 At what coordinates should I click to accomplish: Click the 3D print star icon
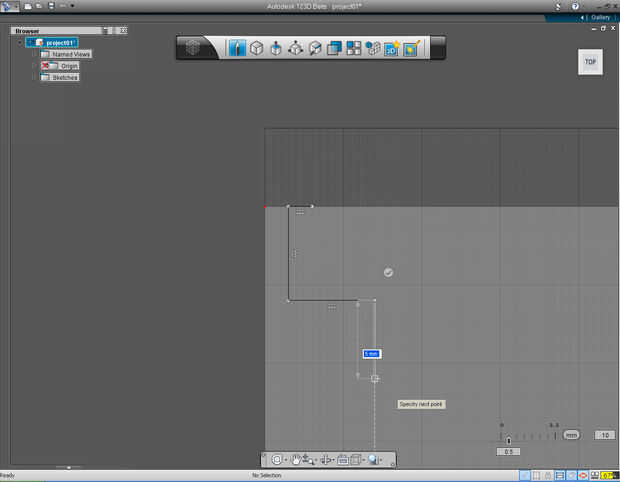tap(392, 48)
